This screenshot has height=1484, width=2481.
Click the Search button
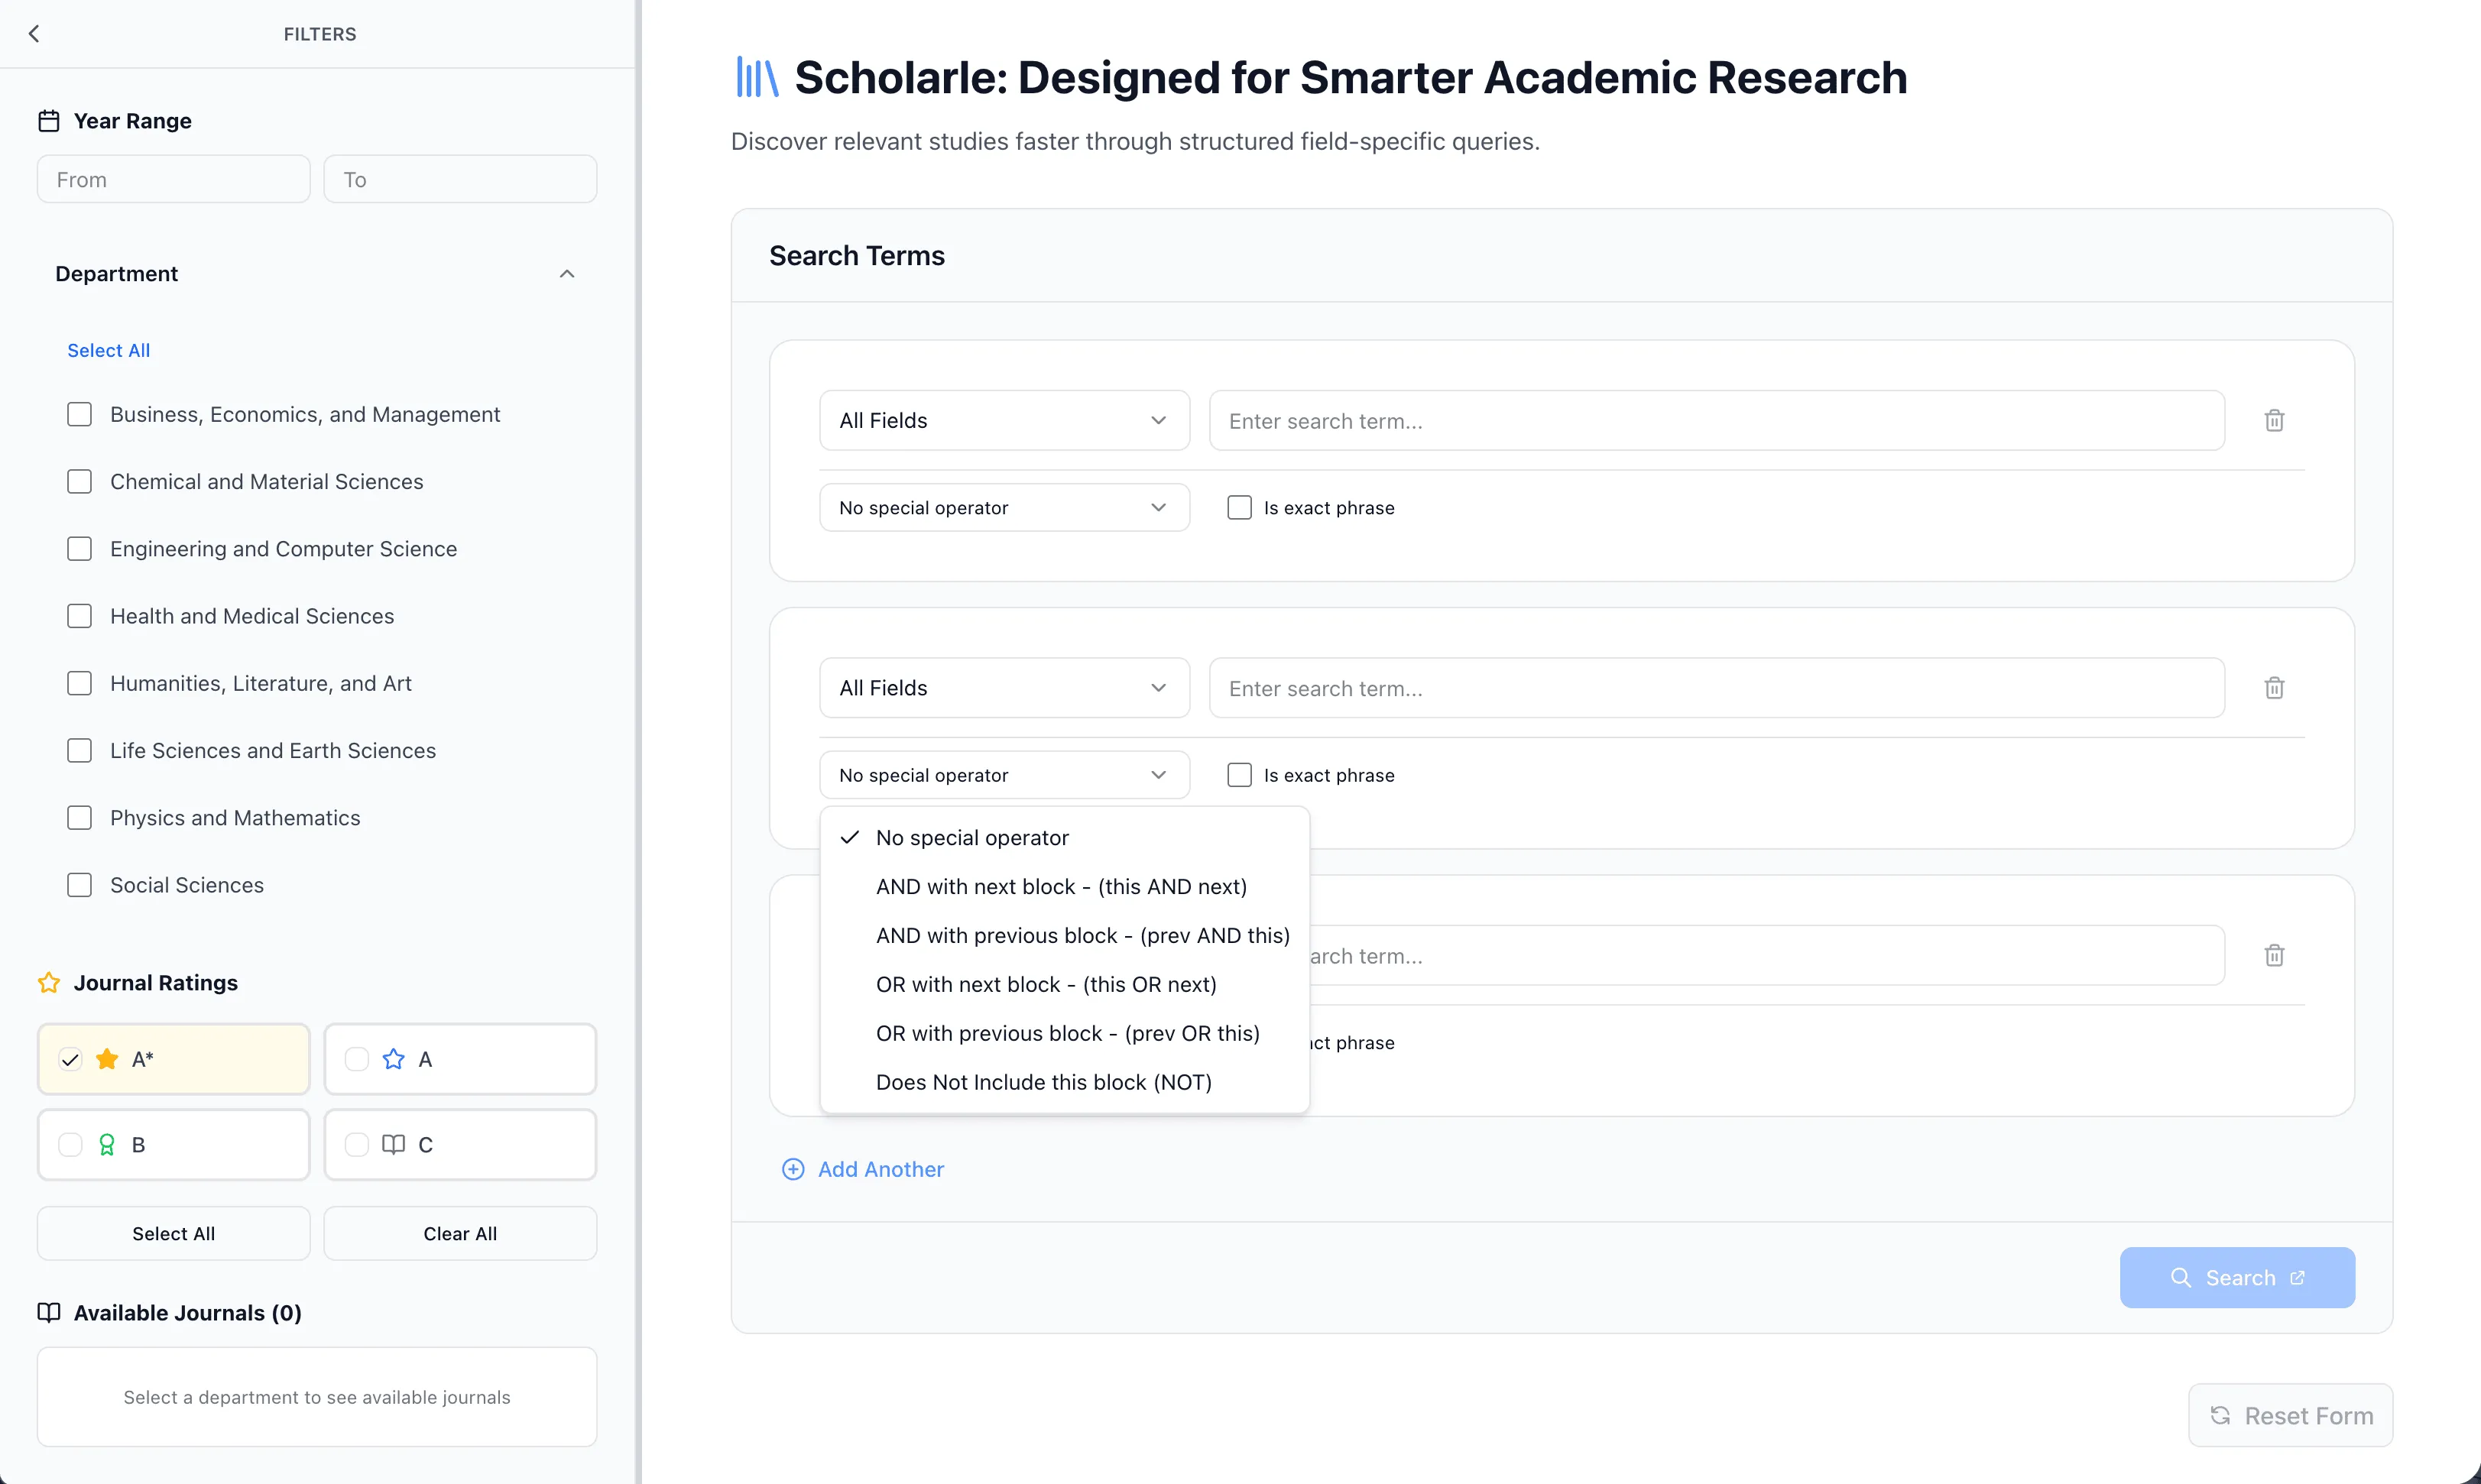click(2237, 1278)
